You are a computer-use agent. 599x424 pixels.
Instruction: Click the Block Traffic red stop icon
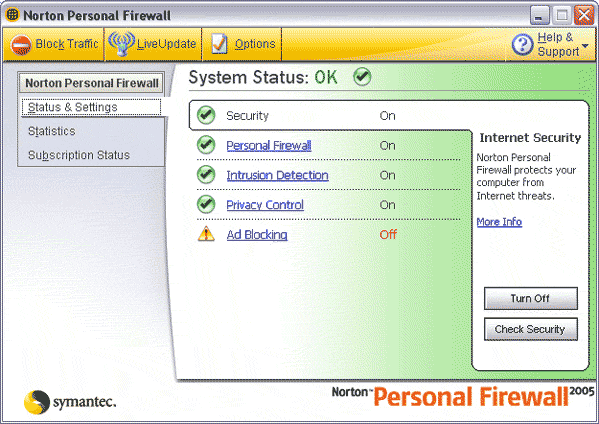point(21,45)
